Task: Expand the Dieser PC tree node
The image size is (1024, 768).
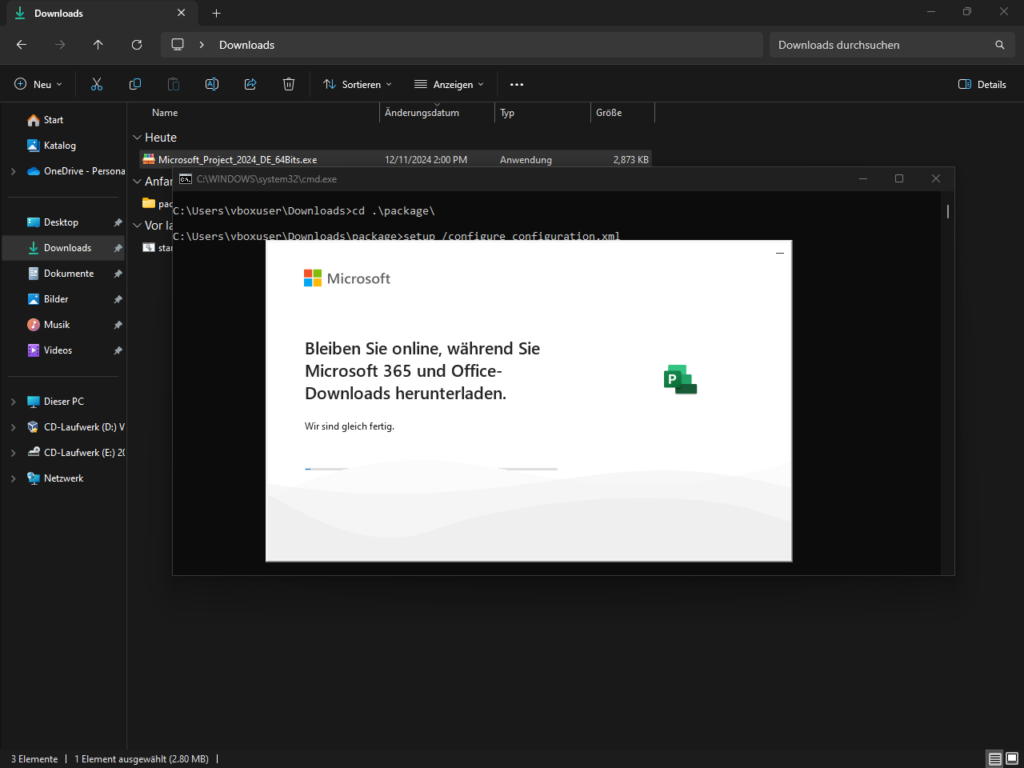Action: (x=13, y=402)
